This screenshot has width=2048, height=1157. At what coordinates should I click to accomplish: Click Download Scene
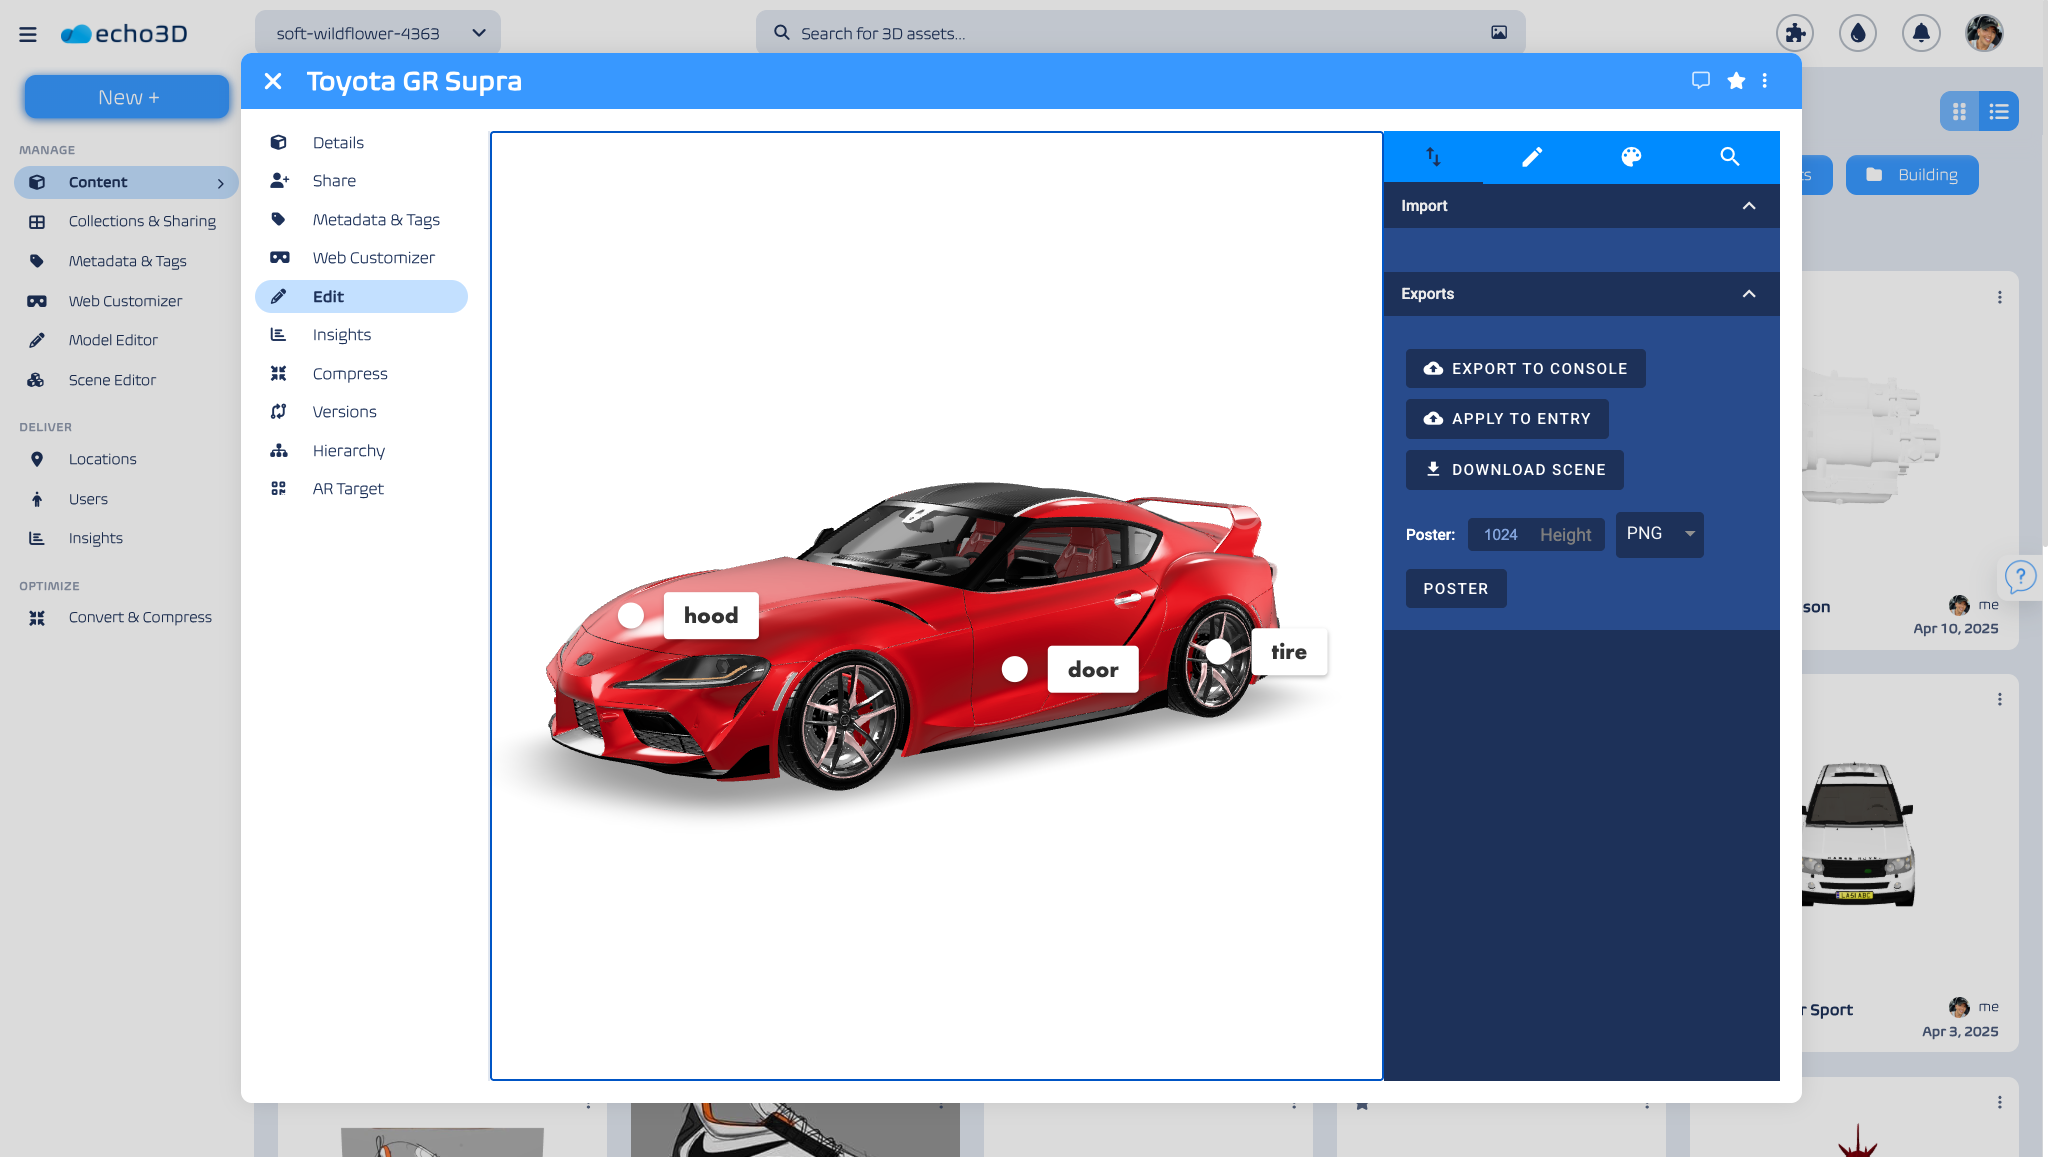coord(1514,470)
